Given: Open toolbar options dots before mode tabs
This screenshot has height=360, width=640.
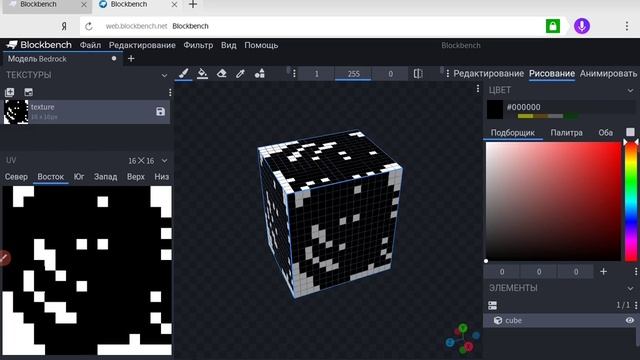Looking at the screenshot, I should click(447, 73).
